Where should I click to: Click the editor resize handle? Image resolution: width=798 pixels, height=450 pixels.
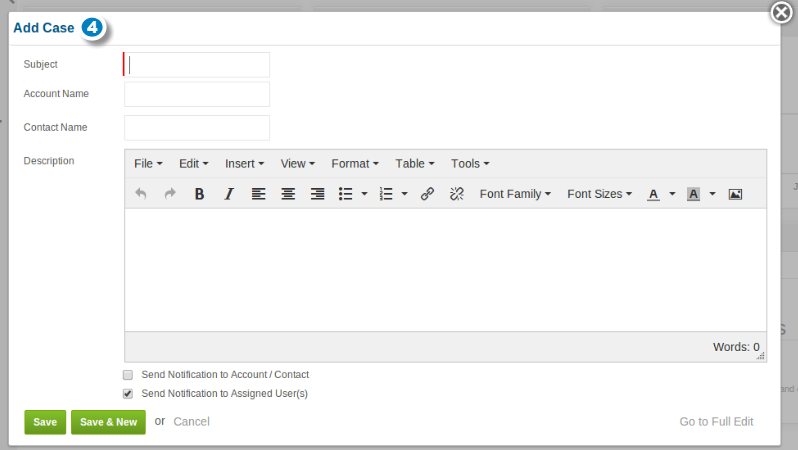click(x=760, y=356)
